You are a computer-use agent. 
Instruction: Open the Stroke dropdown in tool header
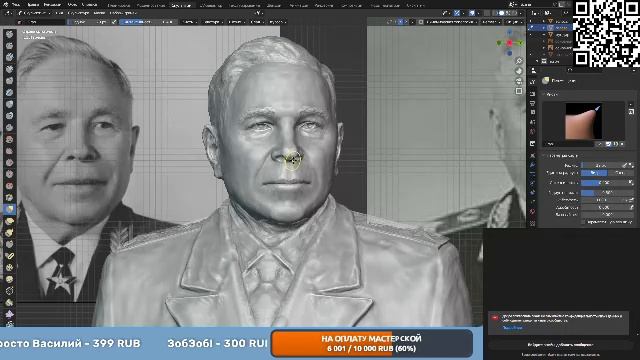tap(236, 22)
